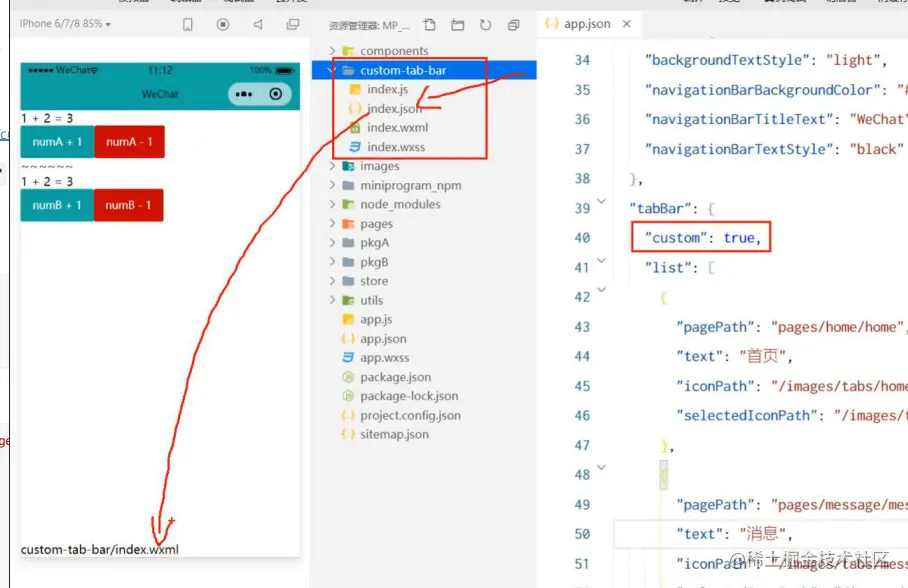
Task: Click the "消息" text value on line 50
Action: coord(762,534)
